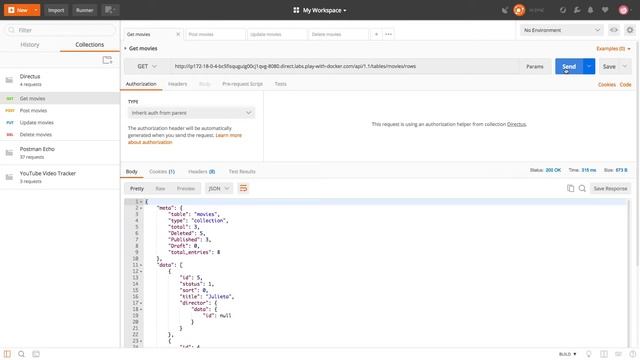The height and width of the screenshot is (360, 640).
Task: Switch to the Collections tab in sidebar
Action: click(89, 44)
